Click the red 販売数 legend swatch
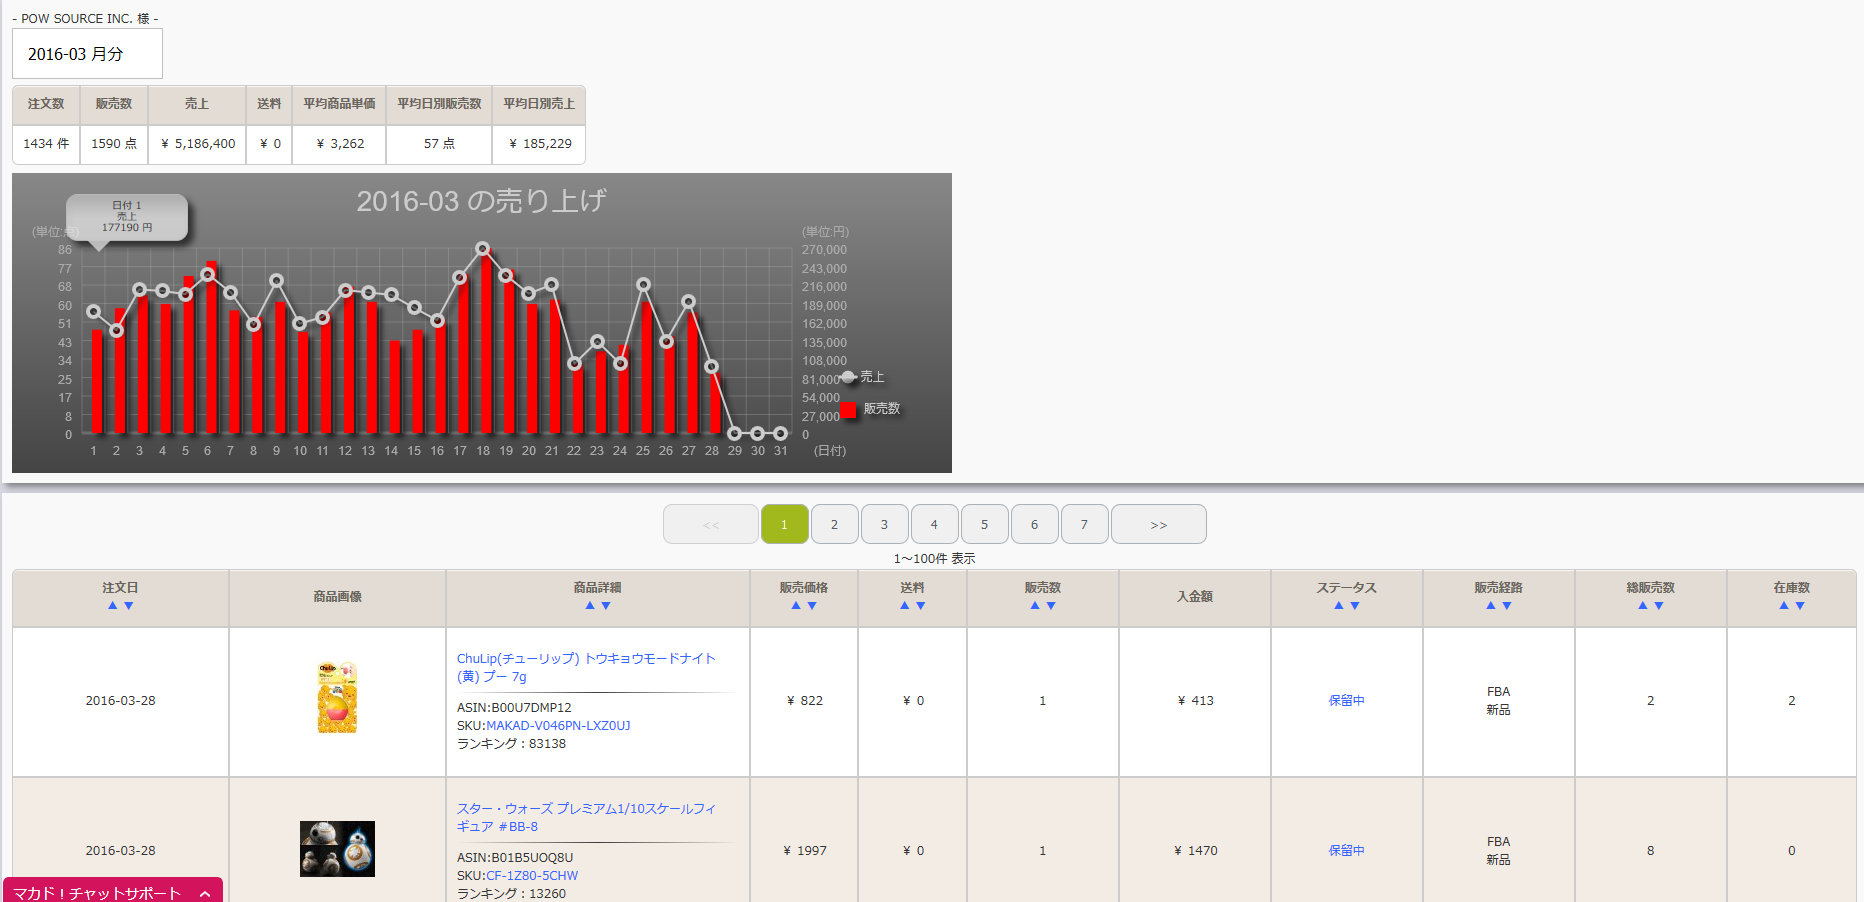 tap(848, 409)
